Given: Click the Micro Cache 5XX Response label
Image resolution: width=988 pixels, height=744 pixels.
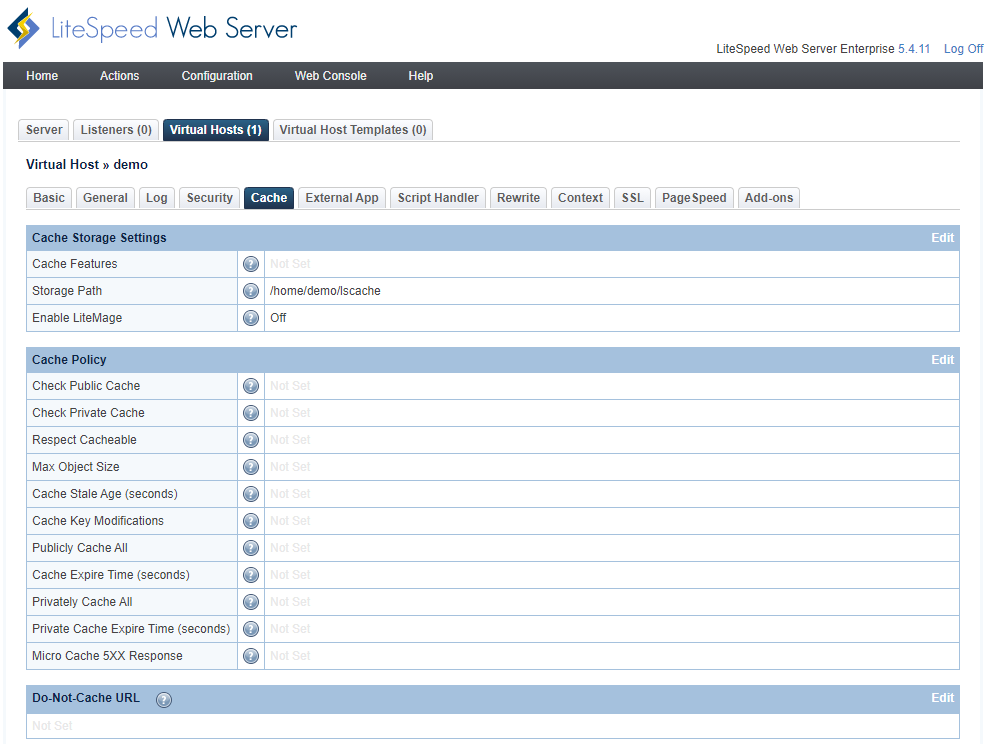Looking at the screenshot, I should pos(107,656).
